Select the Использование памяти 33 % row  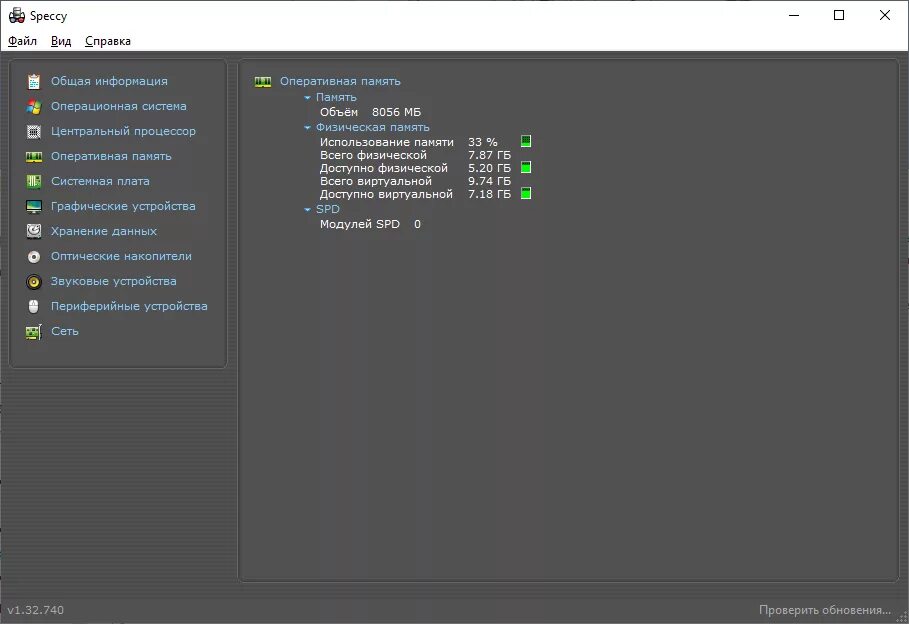coord(409,142)
